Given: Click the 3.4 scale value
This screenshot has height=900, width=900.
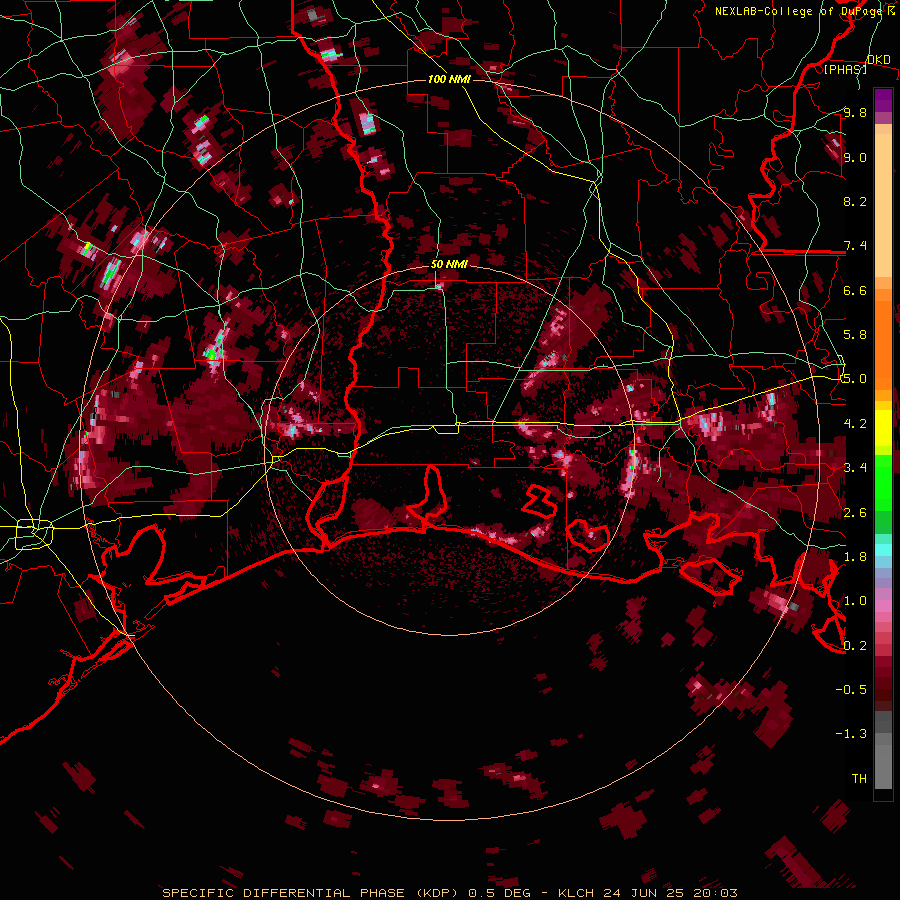Looking at the screenshot, I should pyautogui.click(x=855, y=468).
